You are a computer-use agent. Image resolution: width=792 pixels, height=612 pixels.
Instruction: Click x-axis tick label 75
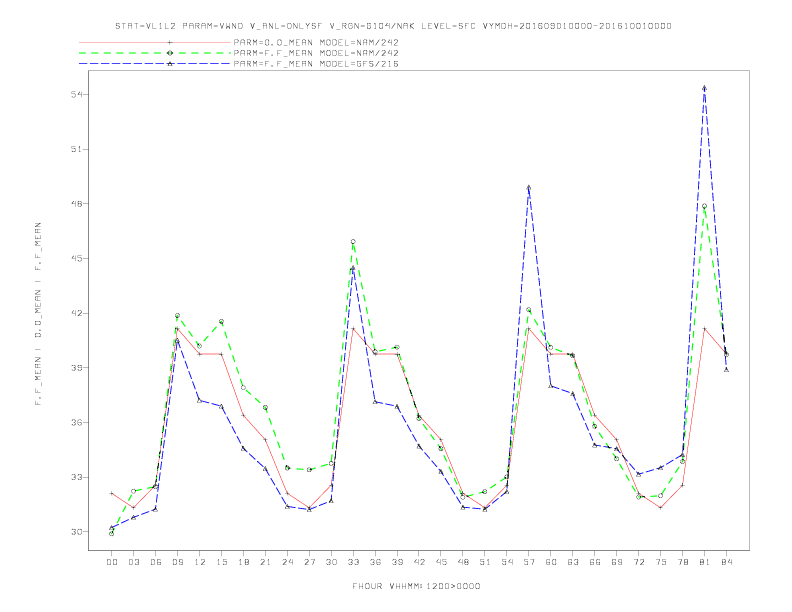coord(661,562)
